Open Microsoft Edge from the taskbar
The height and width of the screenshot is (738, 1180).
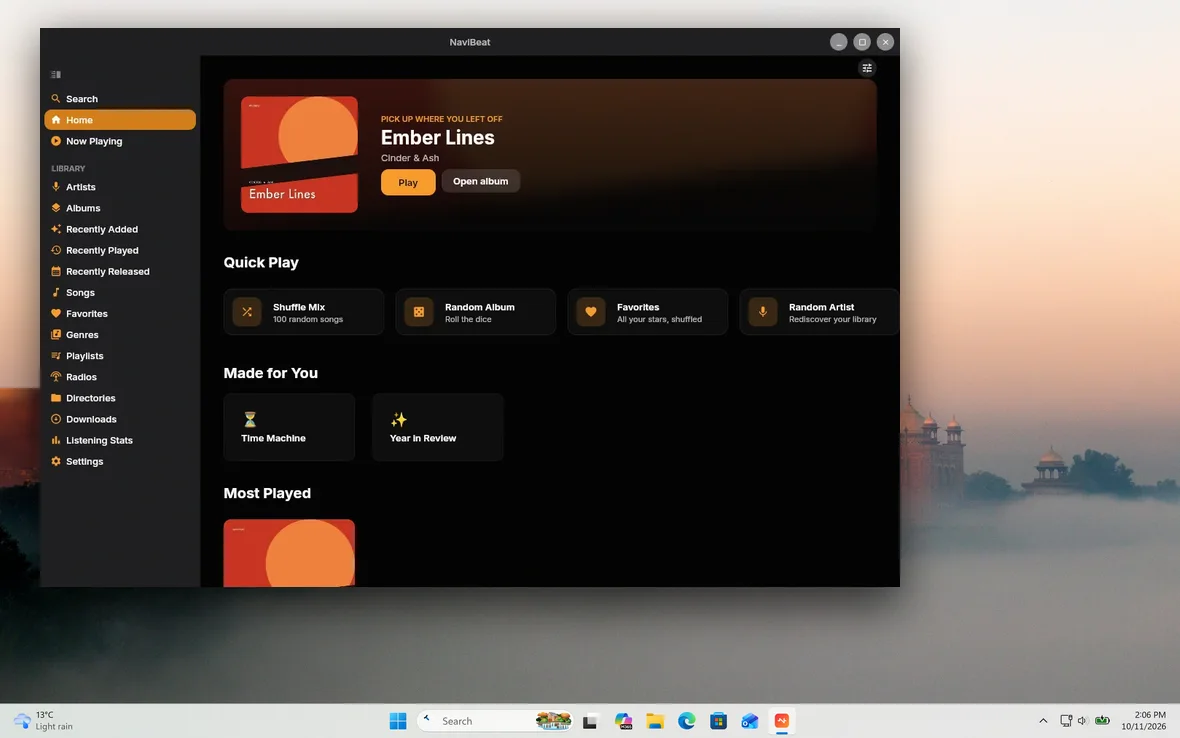pyautogui.click(x=686, y=721)
